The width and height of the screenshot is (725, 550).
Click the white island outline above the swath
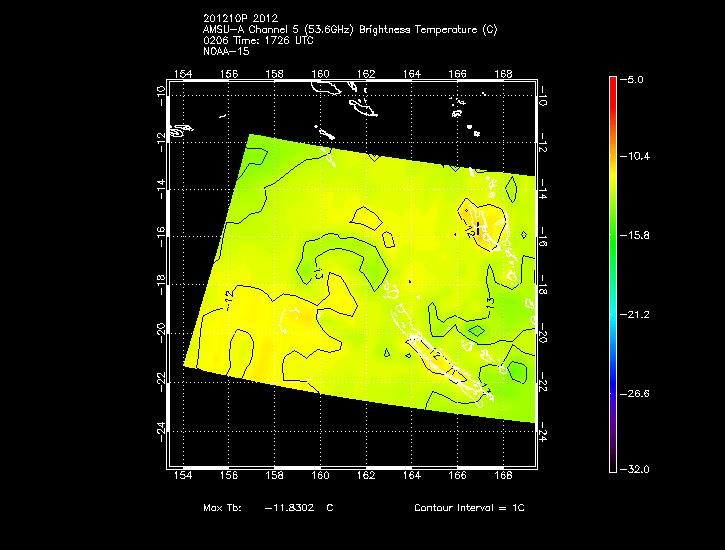pos(360,106)
